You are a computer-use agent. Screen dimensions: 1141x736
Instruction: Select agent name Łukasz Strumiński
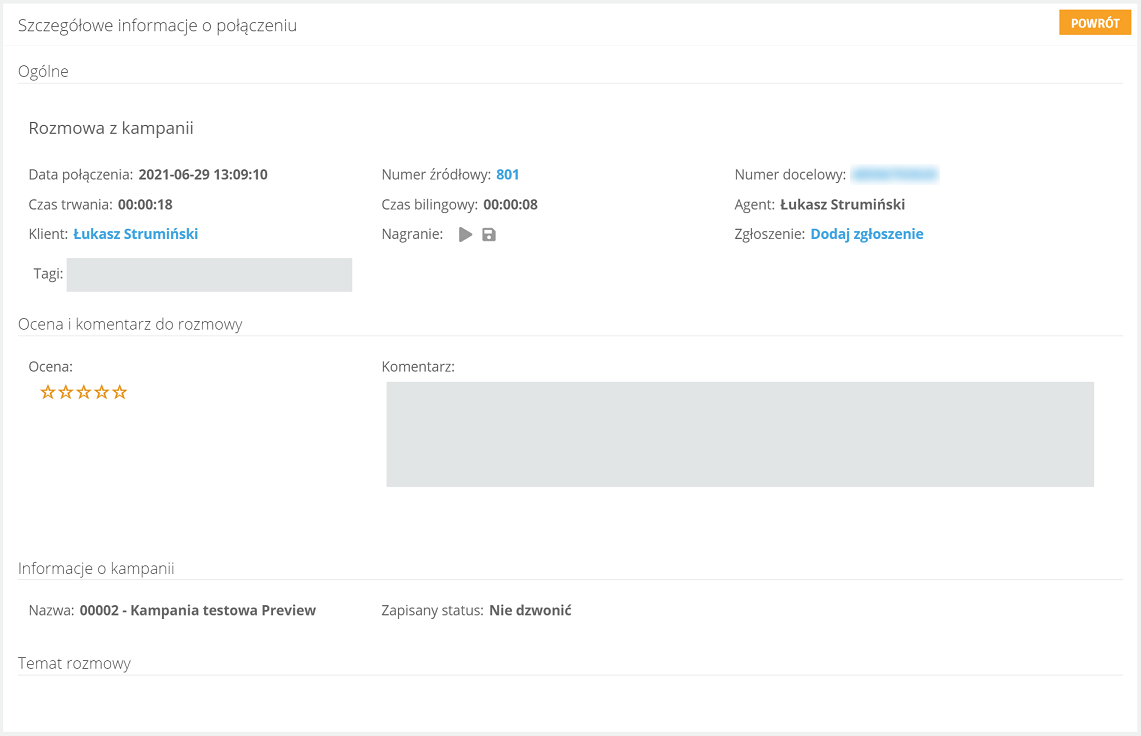point(843,205)
